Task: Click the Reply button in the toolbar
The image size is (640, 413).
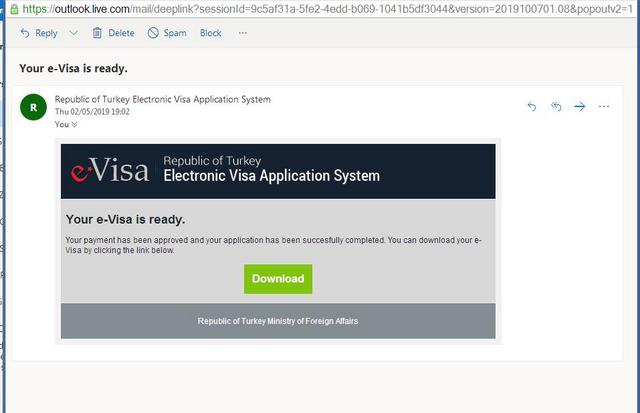Action: coord(39,33)
